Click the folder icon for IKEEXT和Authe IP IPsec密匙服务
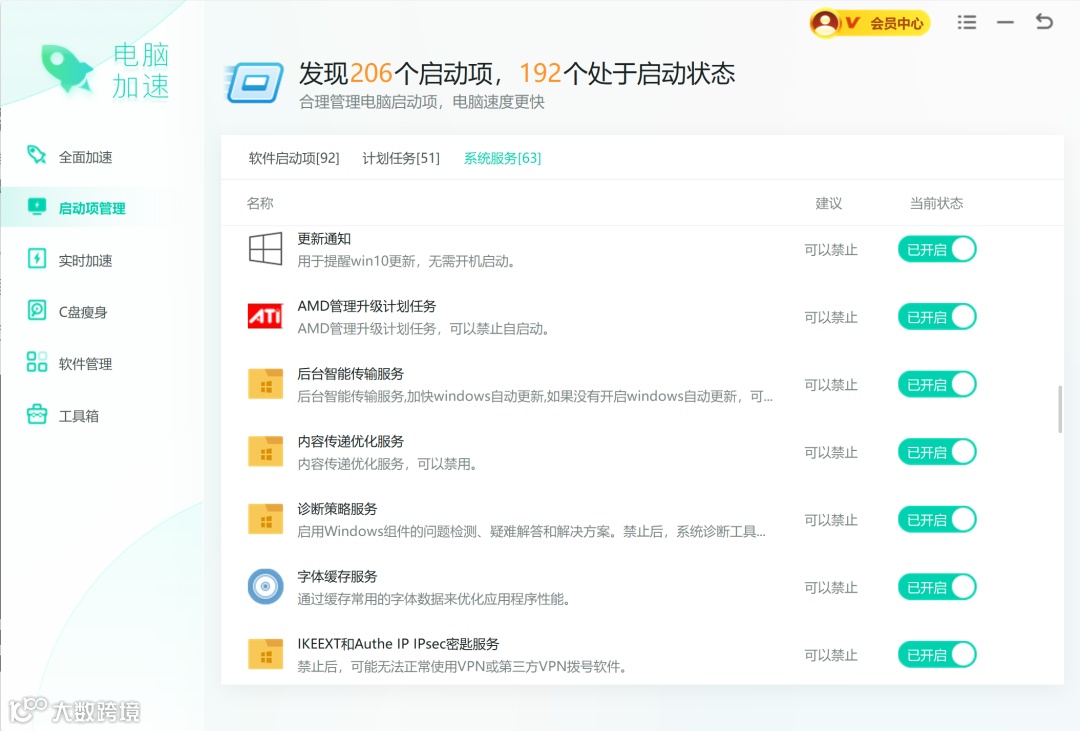Image resolution: width=1080 pixels, height=731 pixels. (265, 654)
